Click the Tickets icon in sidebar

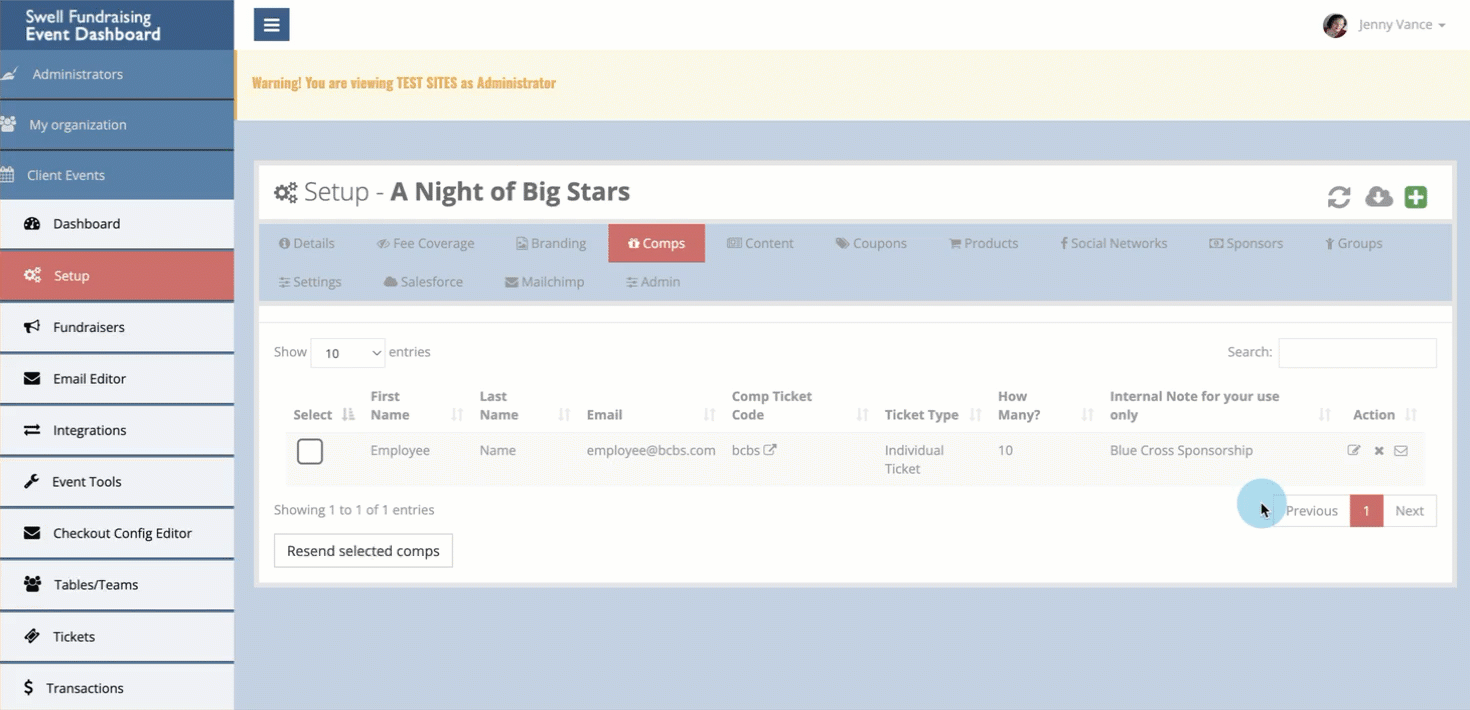32,636
